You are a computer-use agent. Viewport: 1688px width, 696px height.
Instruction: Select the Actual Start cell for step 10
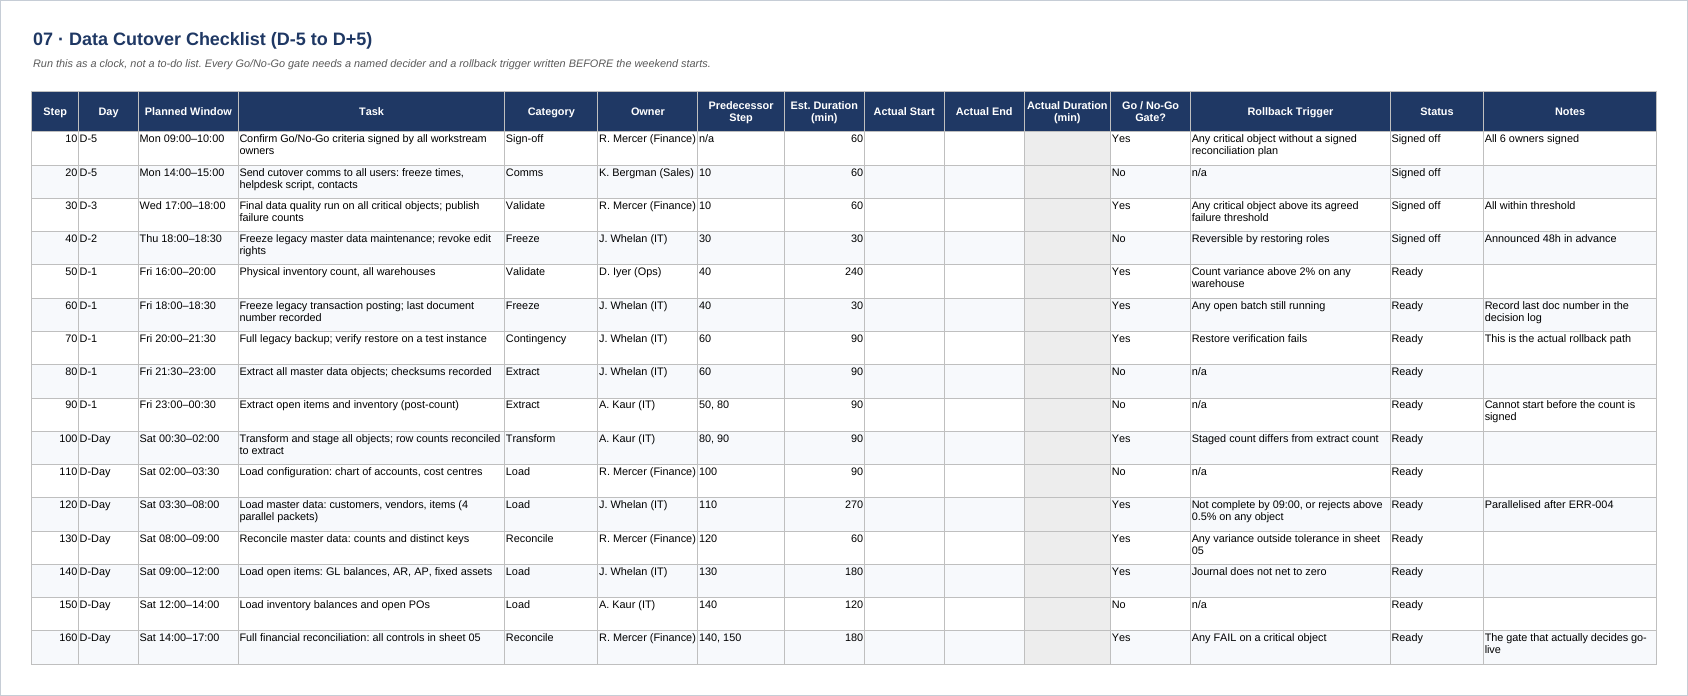tap(904, 148)
